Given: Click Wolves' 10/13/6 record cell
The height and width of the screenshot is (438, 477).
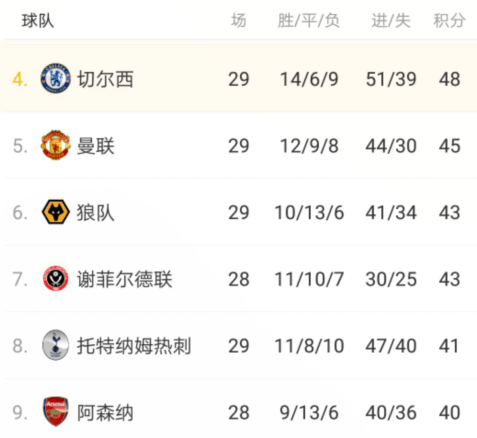Looking at the screenshot, I should pyautogui.click(x=309, y=213).
